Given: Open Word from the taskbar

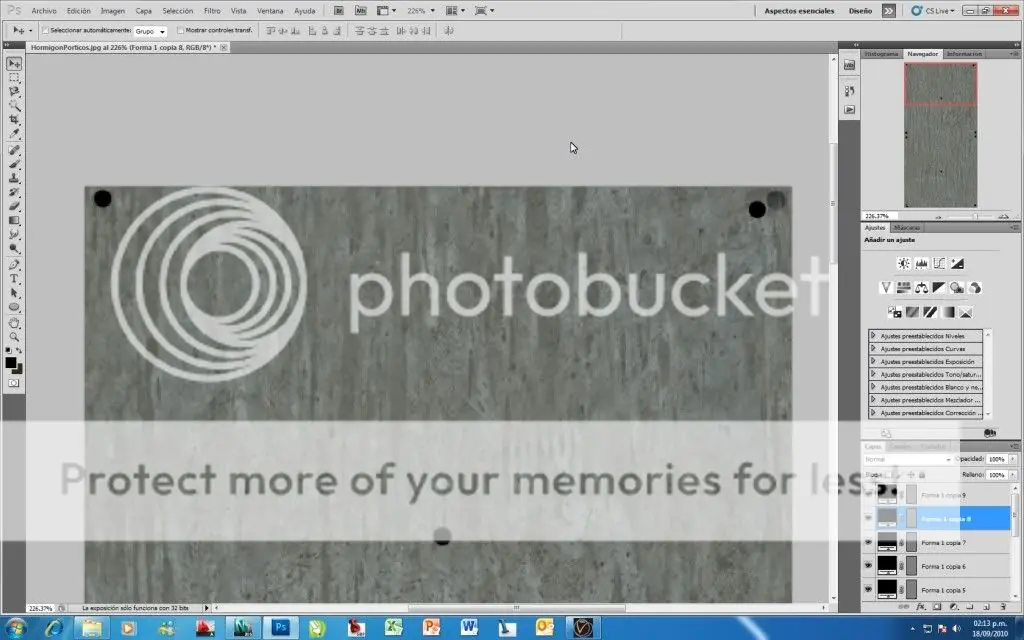Looking at the screenshot, I should (469, 628).
